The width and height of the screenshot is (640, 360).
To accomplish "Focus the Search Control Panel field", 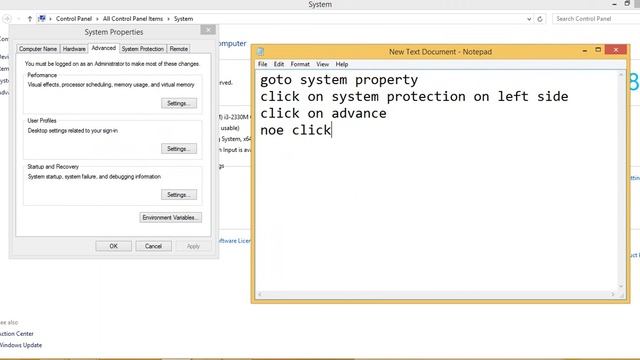I will coord(596,19).
